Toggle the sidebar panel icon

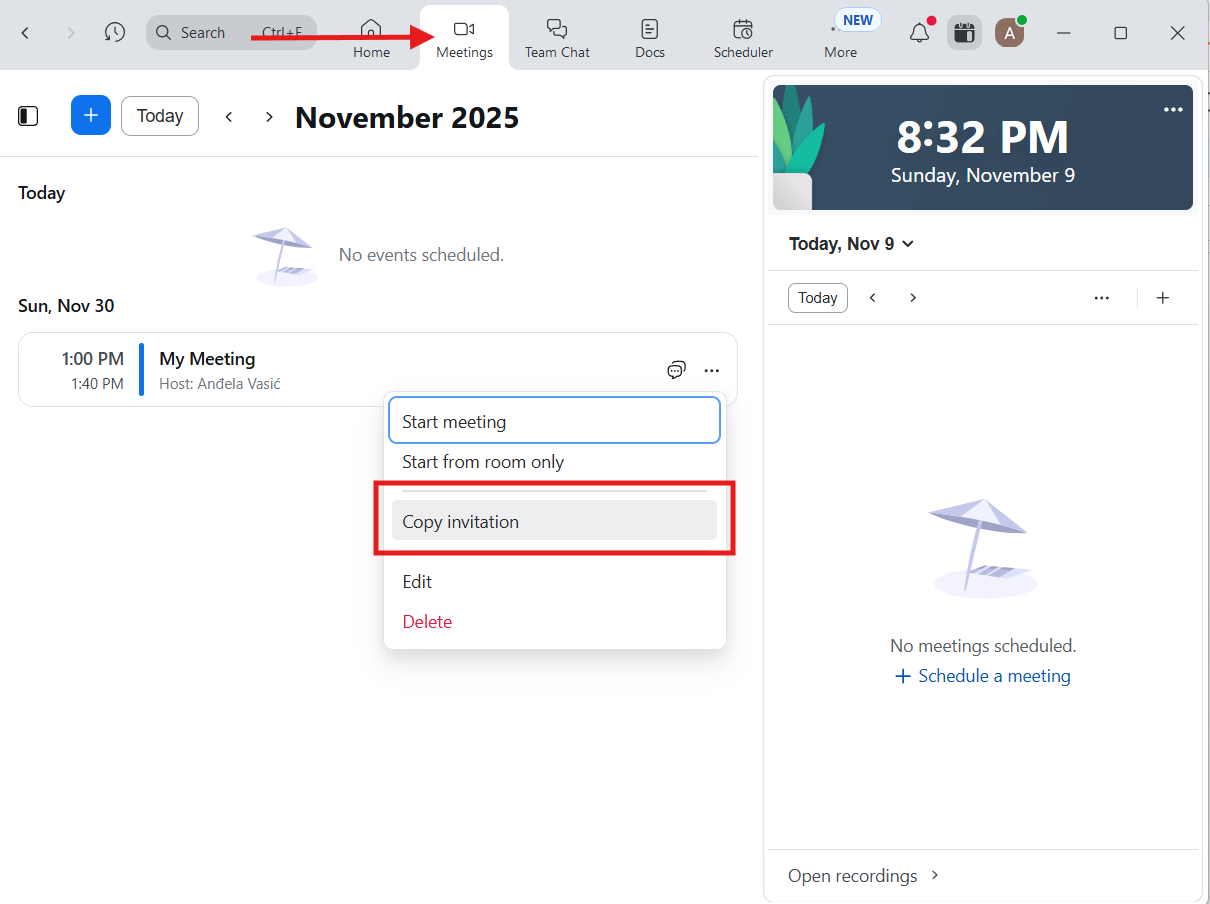coord(28,116)
